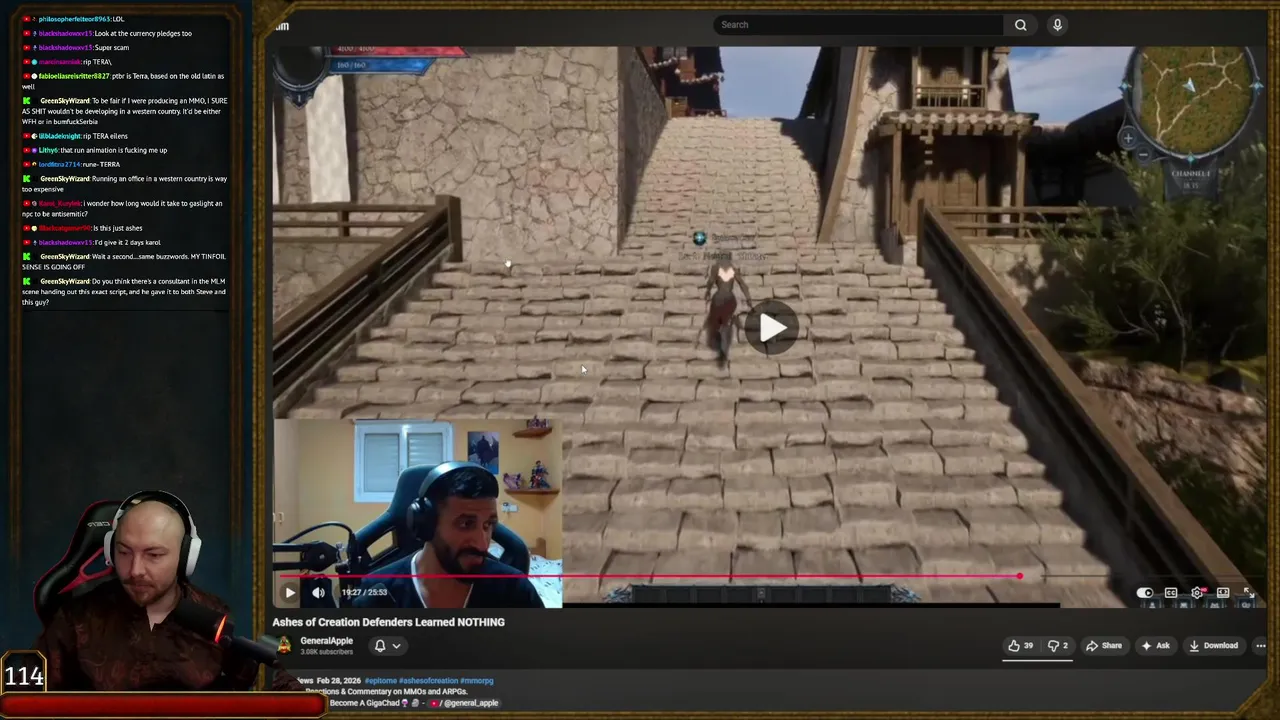Start voice search with the microphone
Screen dimensions: 1280x720
pos(1057,25)
